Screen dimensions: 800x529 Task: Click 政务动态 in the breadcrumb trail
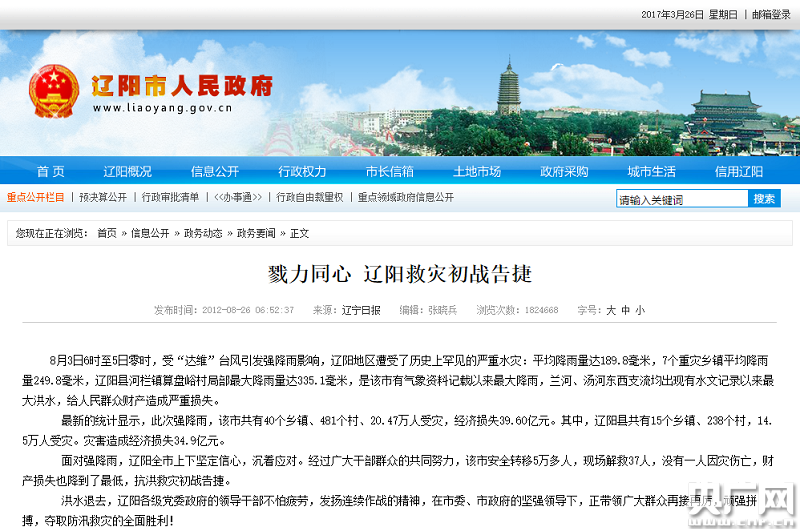203,233
